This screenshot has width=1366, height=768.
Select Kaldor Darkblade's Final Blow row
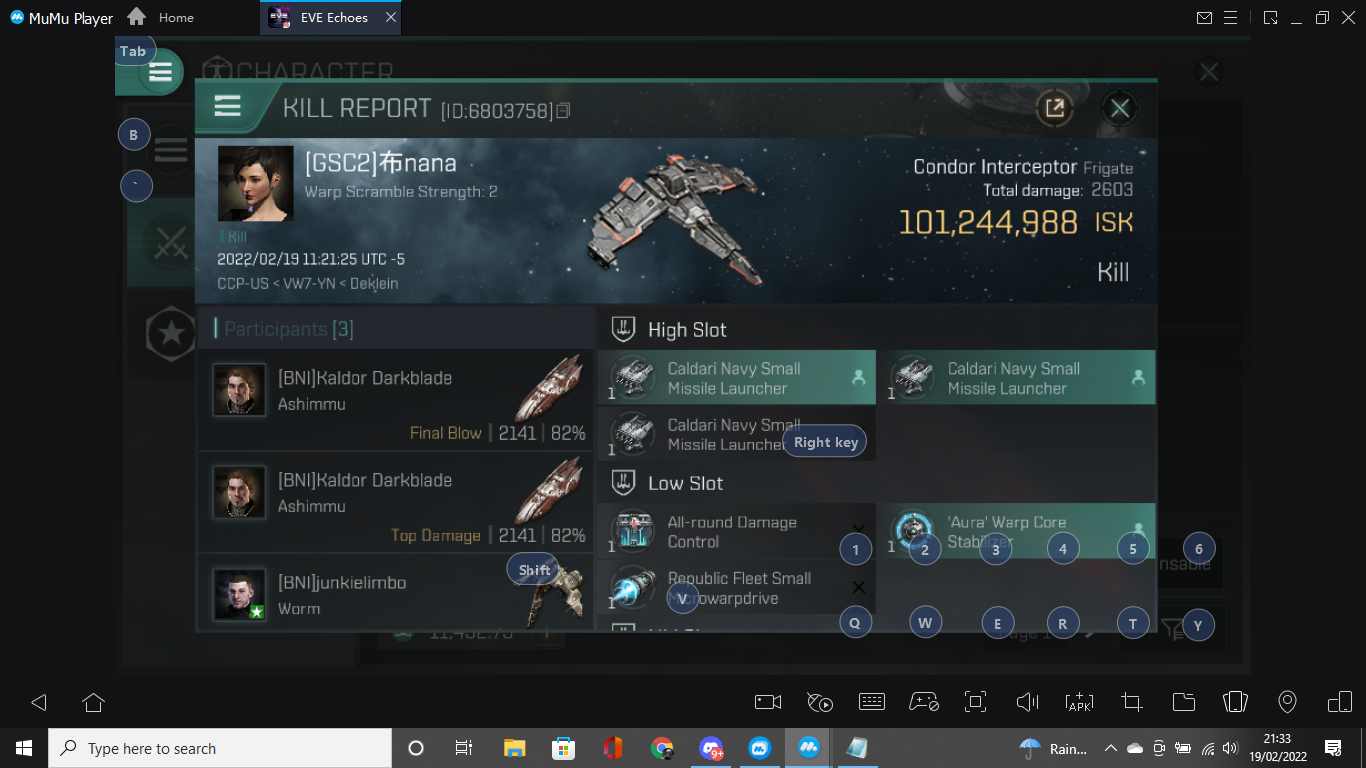tap(396, 399)
